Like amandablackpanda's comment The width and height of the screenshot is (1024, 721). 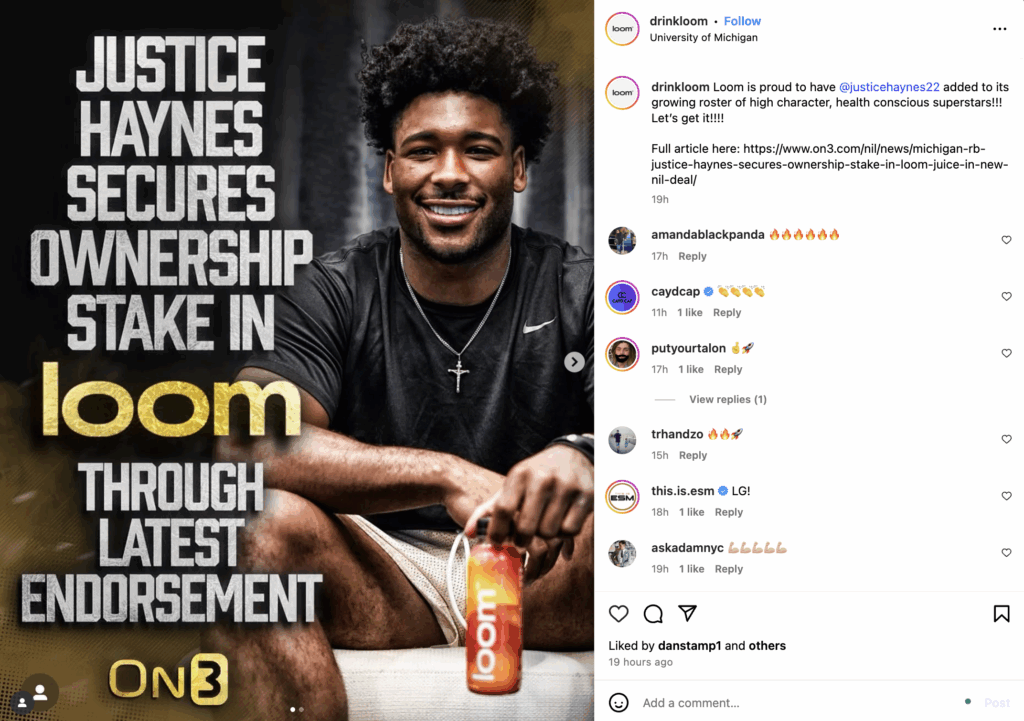[1006, 240]
